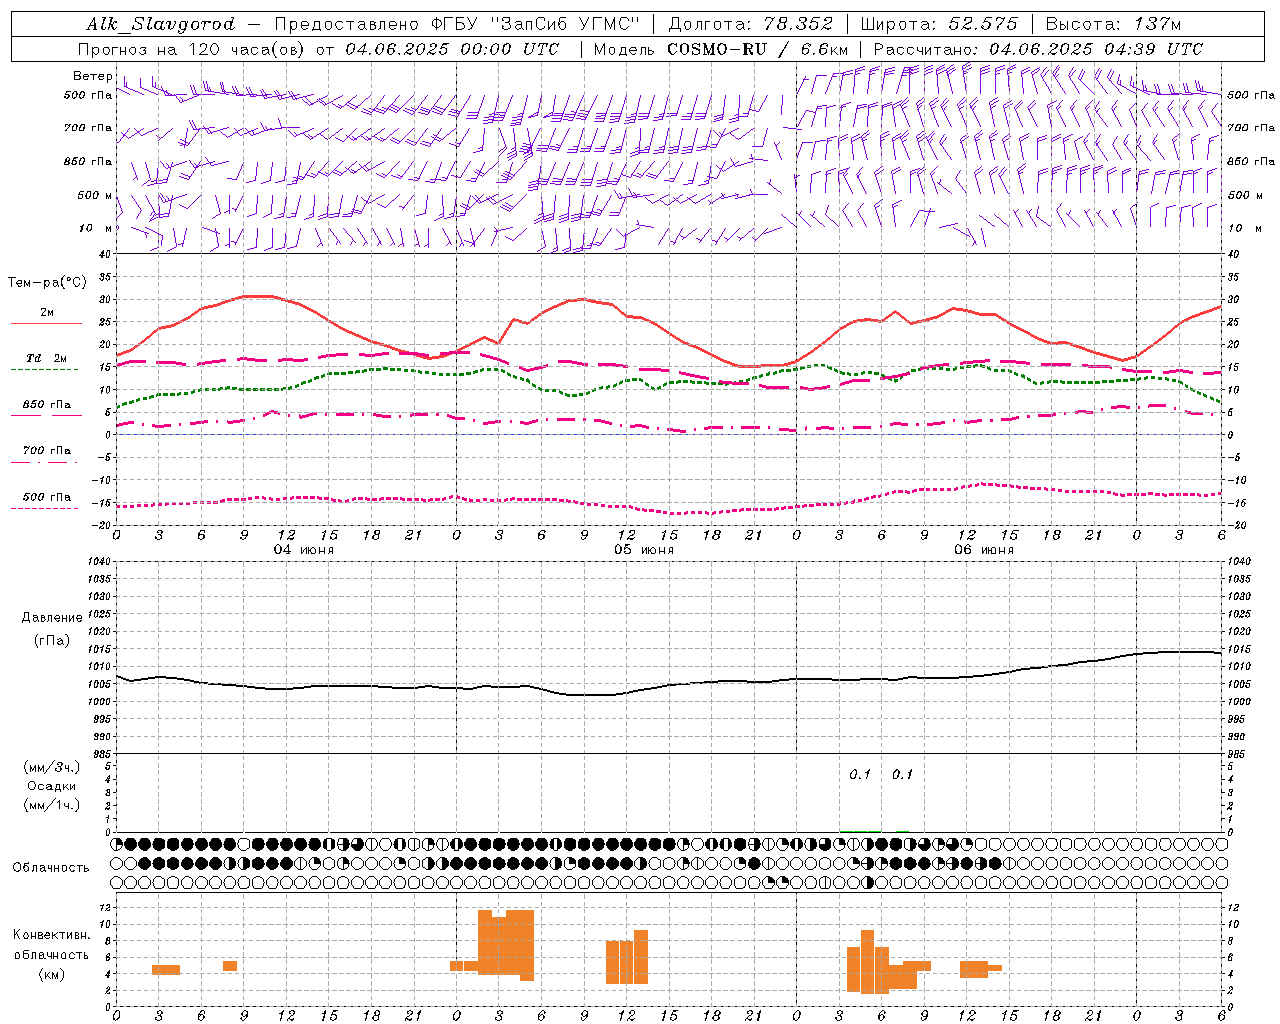Click the solid red line sample under 2м

pos(46,323)
